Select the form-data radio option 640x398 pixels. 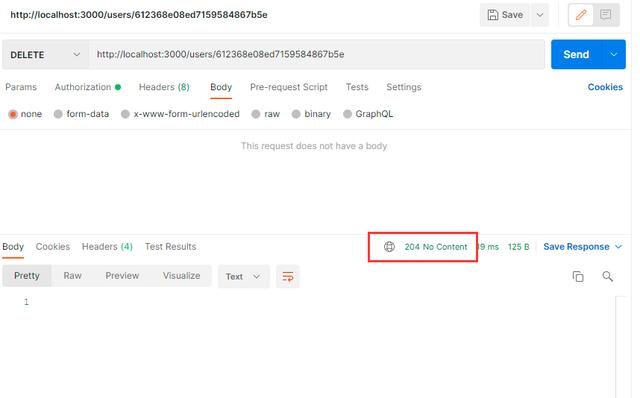58,114
